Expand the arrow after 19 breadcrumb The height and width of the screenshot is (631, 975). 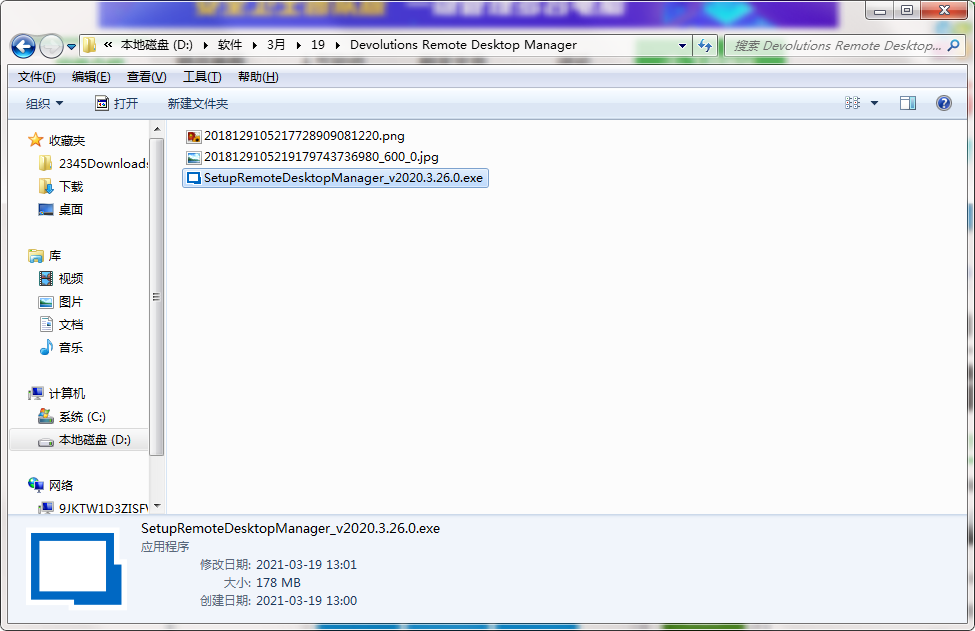[338, 45]
